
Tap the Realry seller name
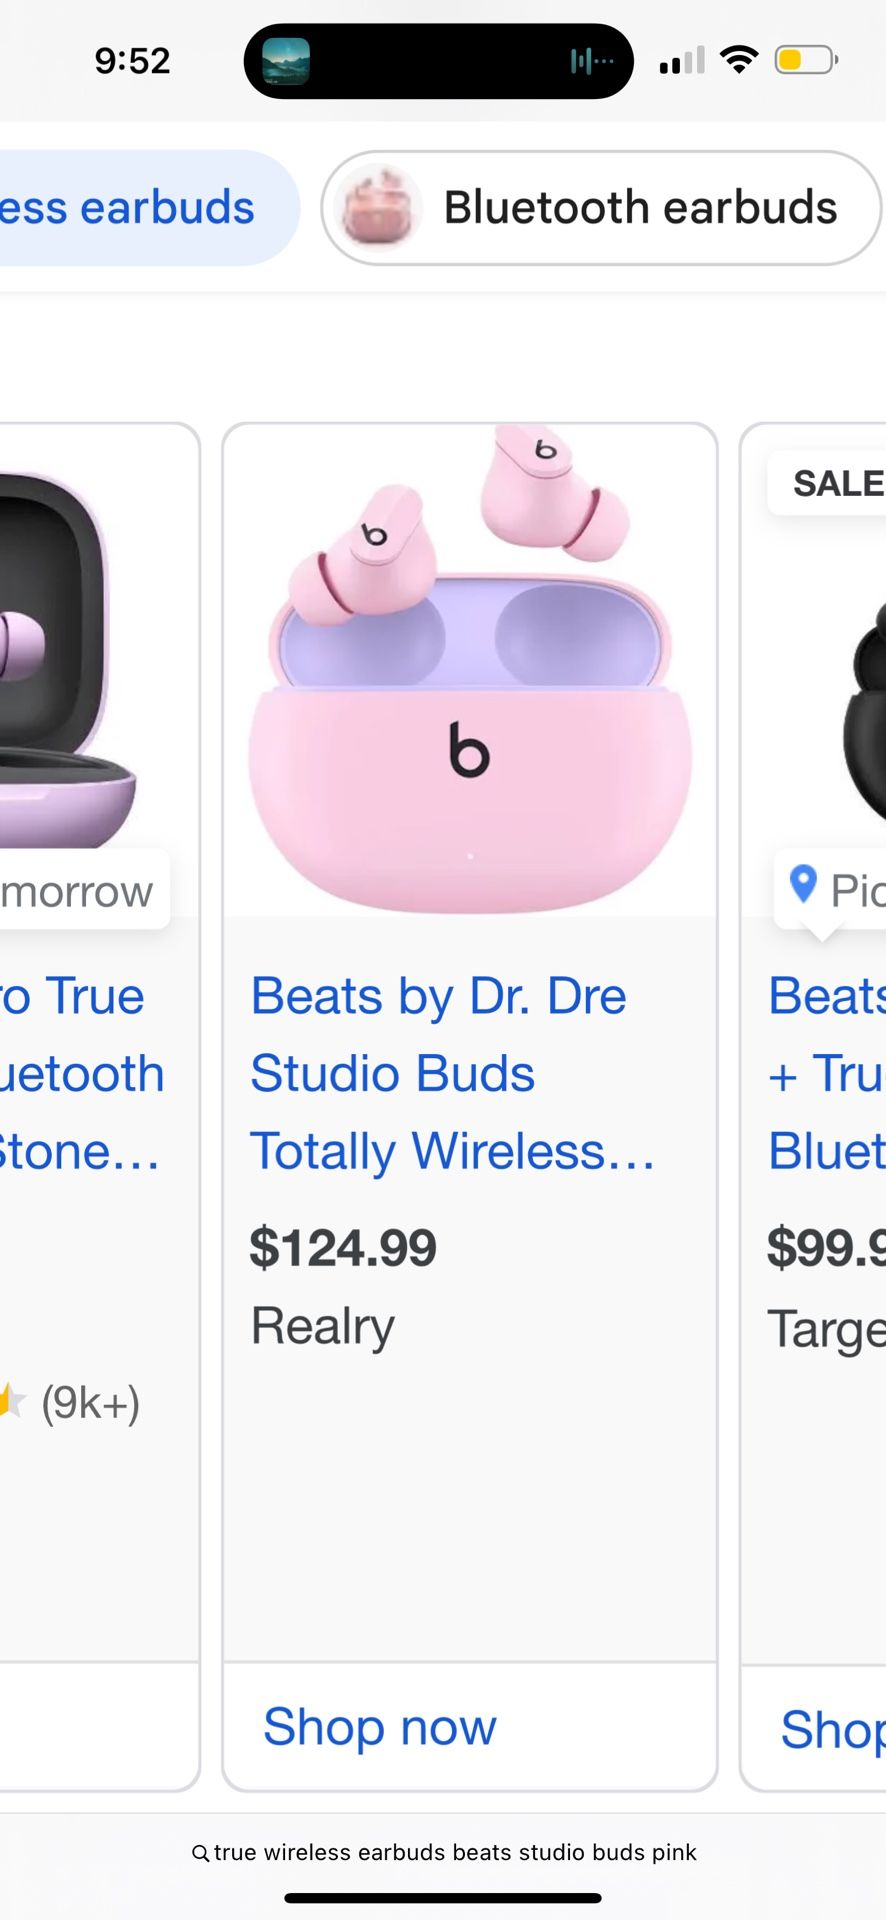tap(322, 1326)
